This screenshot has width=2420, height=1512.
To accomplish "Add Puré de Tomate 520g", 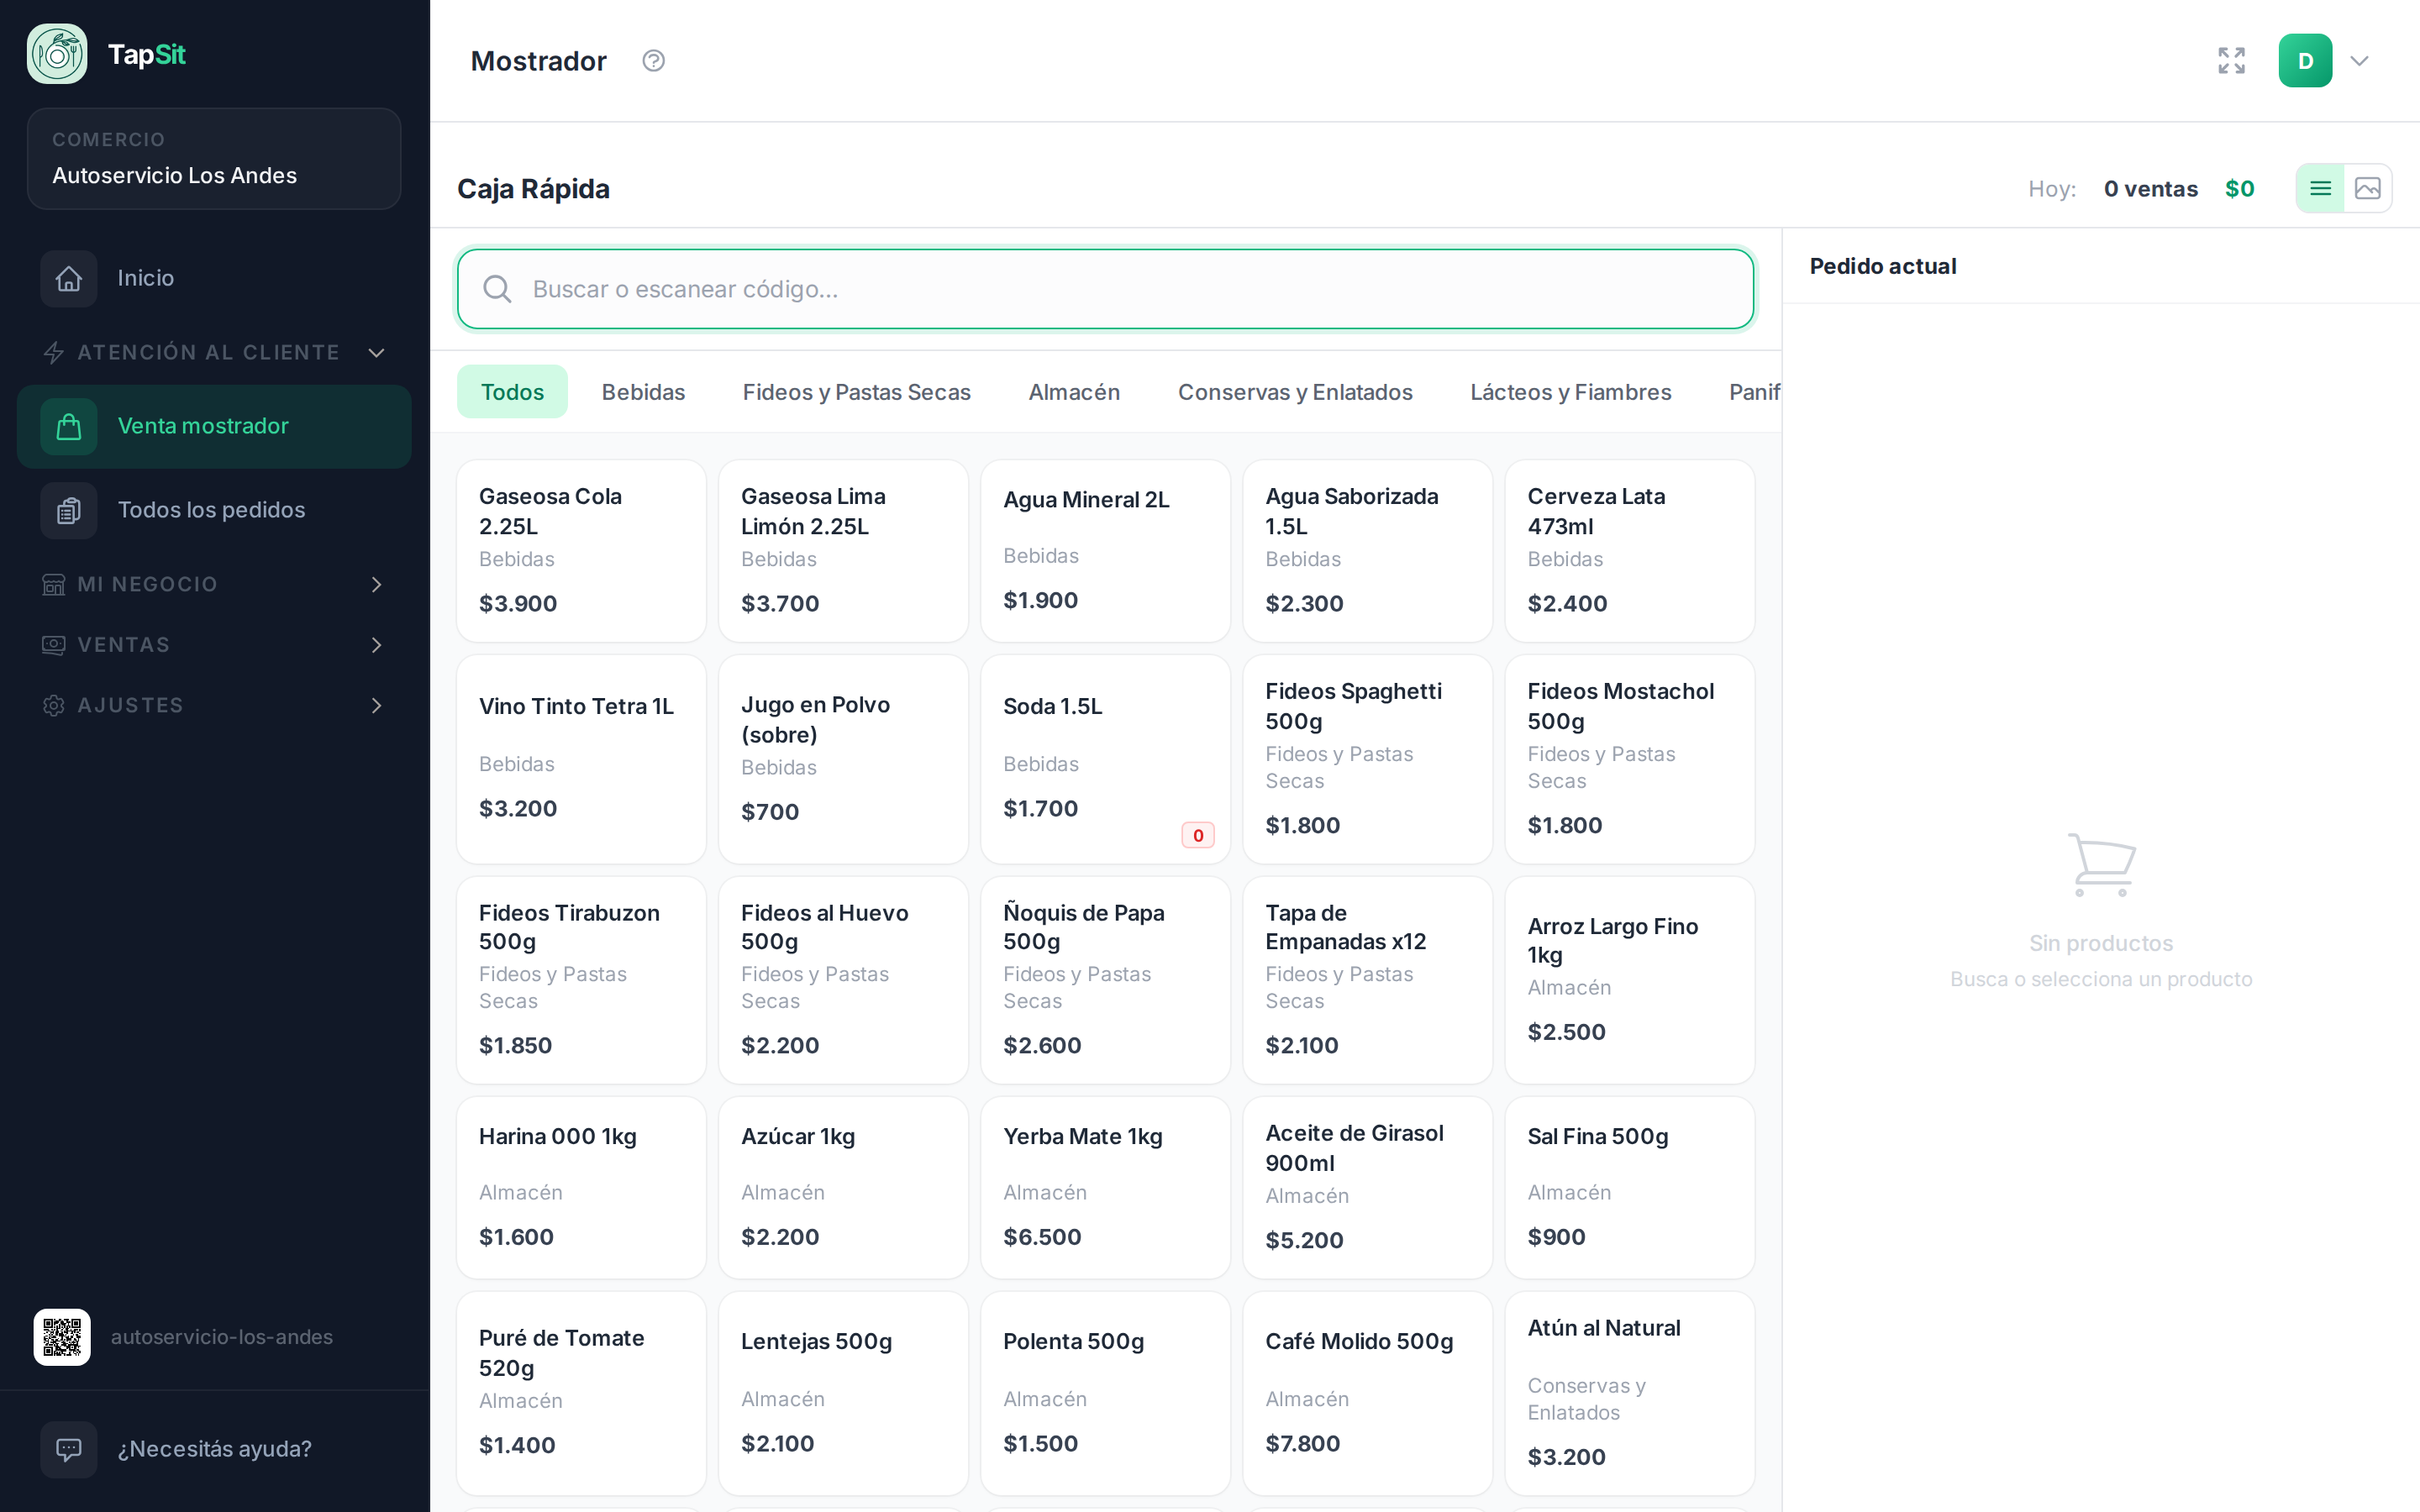I will click(581, 1394).
